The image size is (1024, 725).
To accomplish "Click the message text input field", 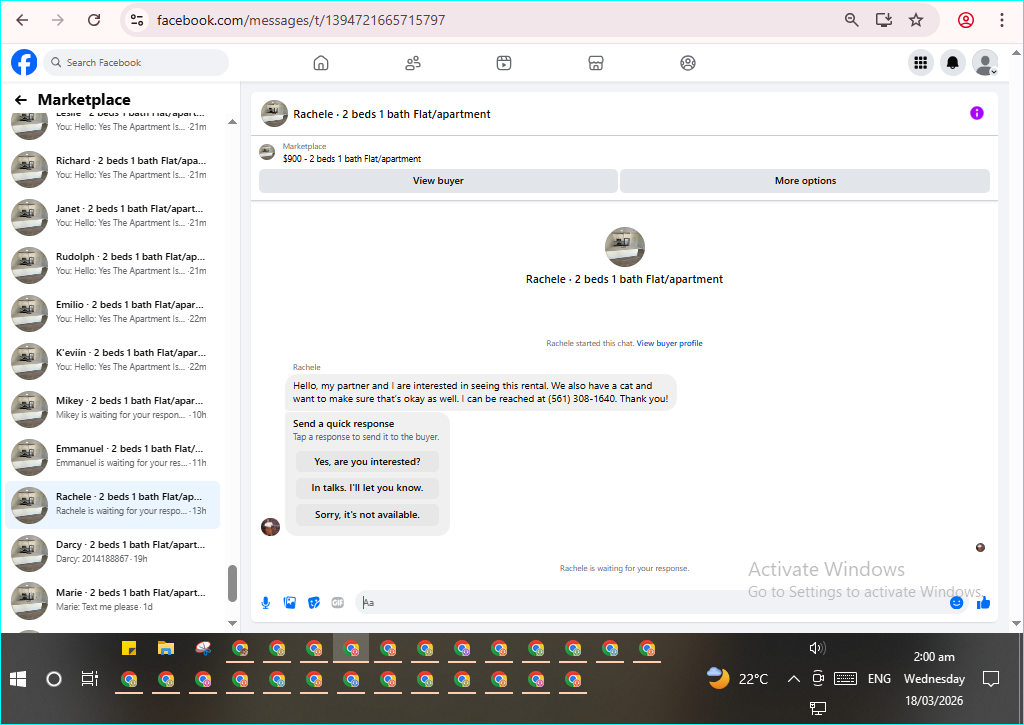I will pyautogui.click(x=653, y=602).
